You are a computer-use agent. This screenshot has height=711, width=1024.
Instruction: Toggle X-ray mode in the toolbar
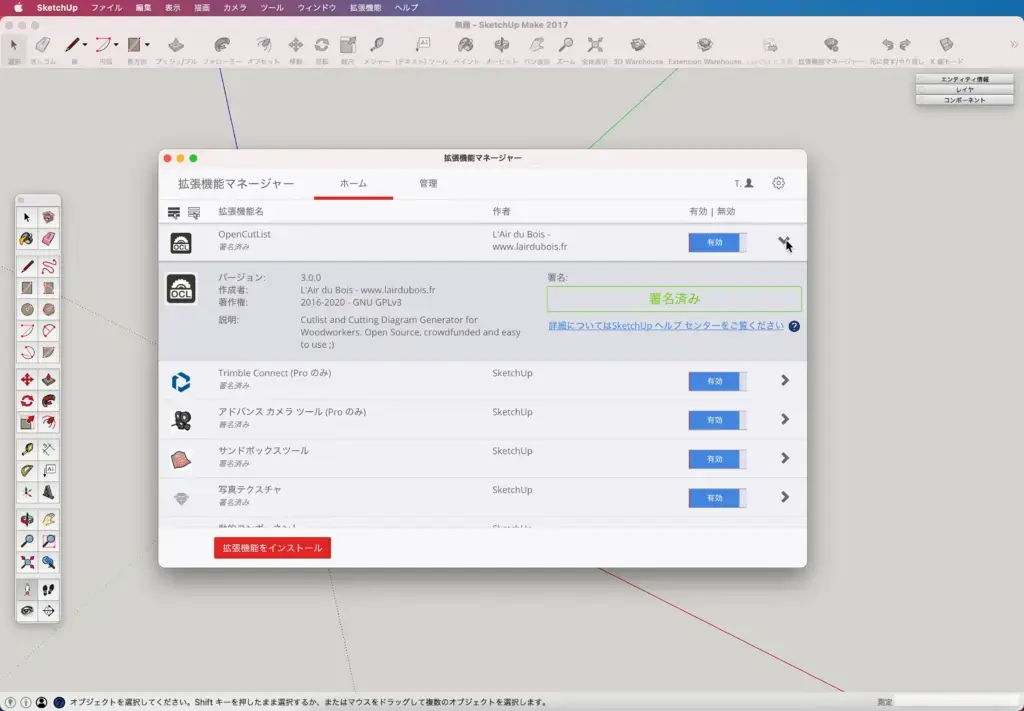pos(946,45)
